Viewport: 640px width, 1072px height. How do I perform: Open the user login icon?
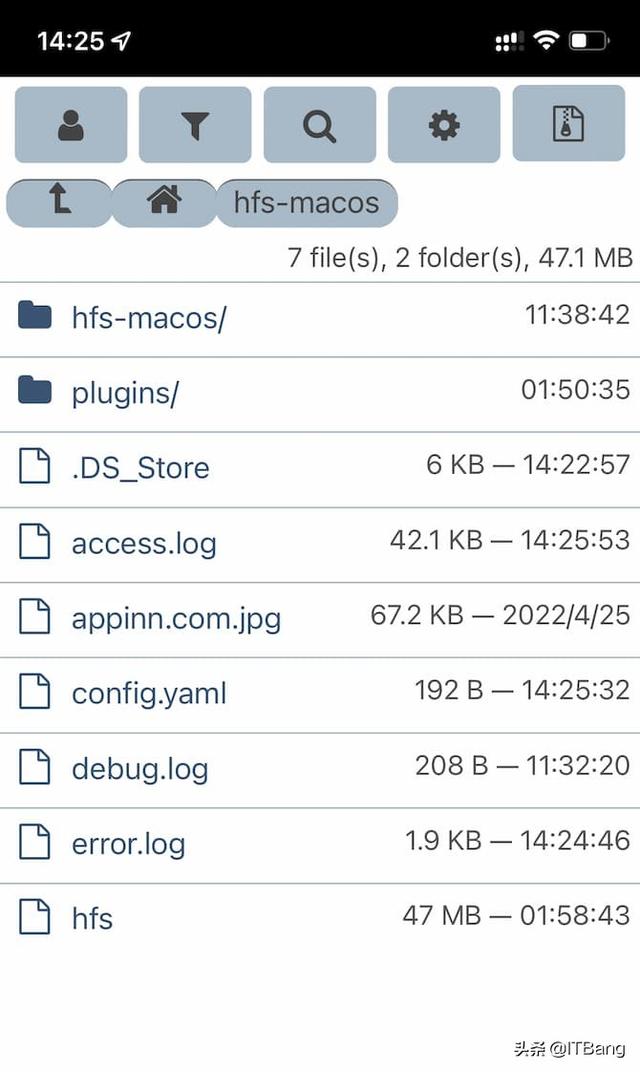[71, 125]
